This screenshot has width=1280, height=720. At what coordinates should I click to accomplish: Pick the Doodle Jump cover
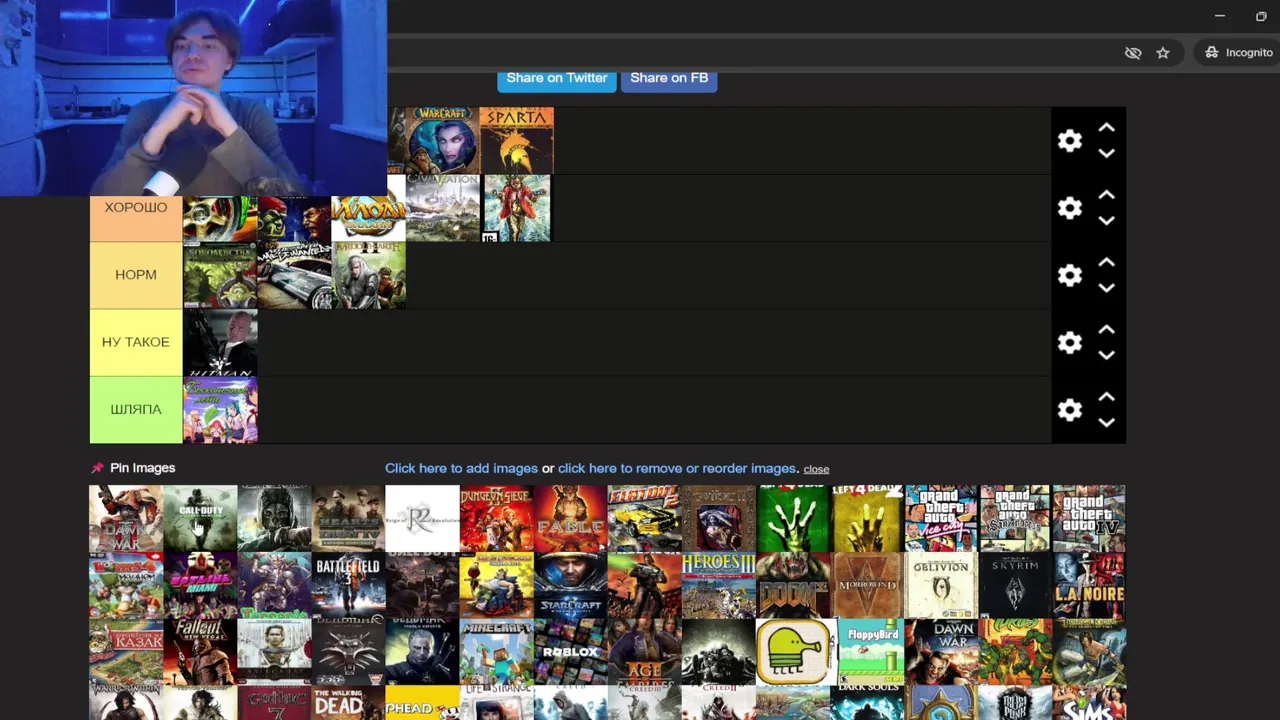(x=793, y=652)
